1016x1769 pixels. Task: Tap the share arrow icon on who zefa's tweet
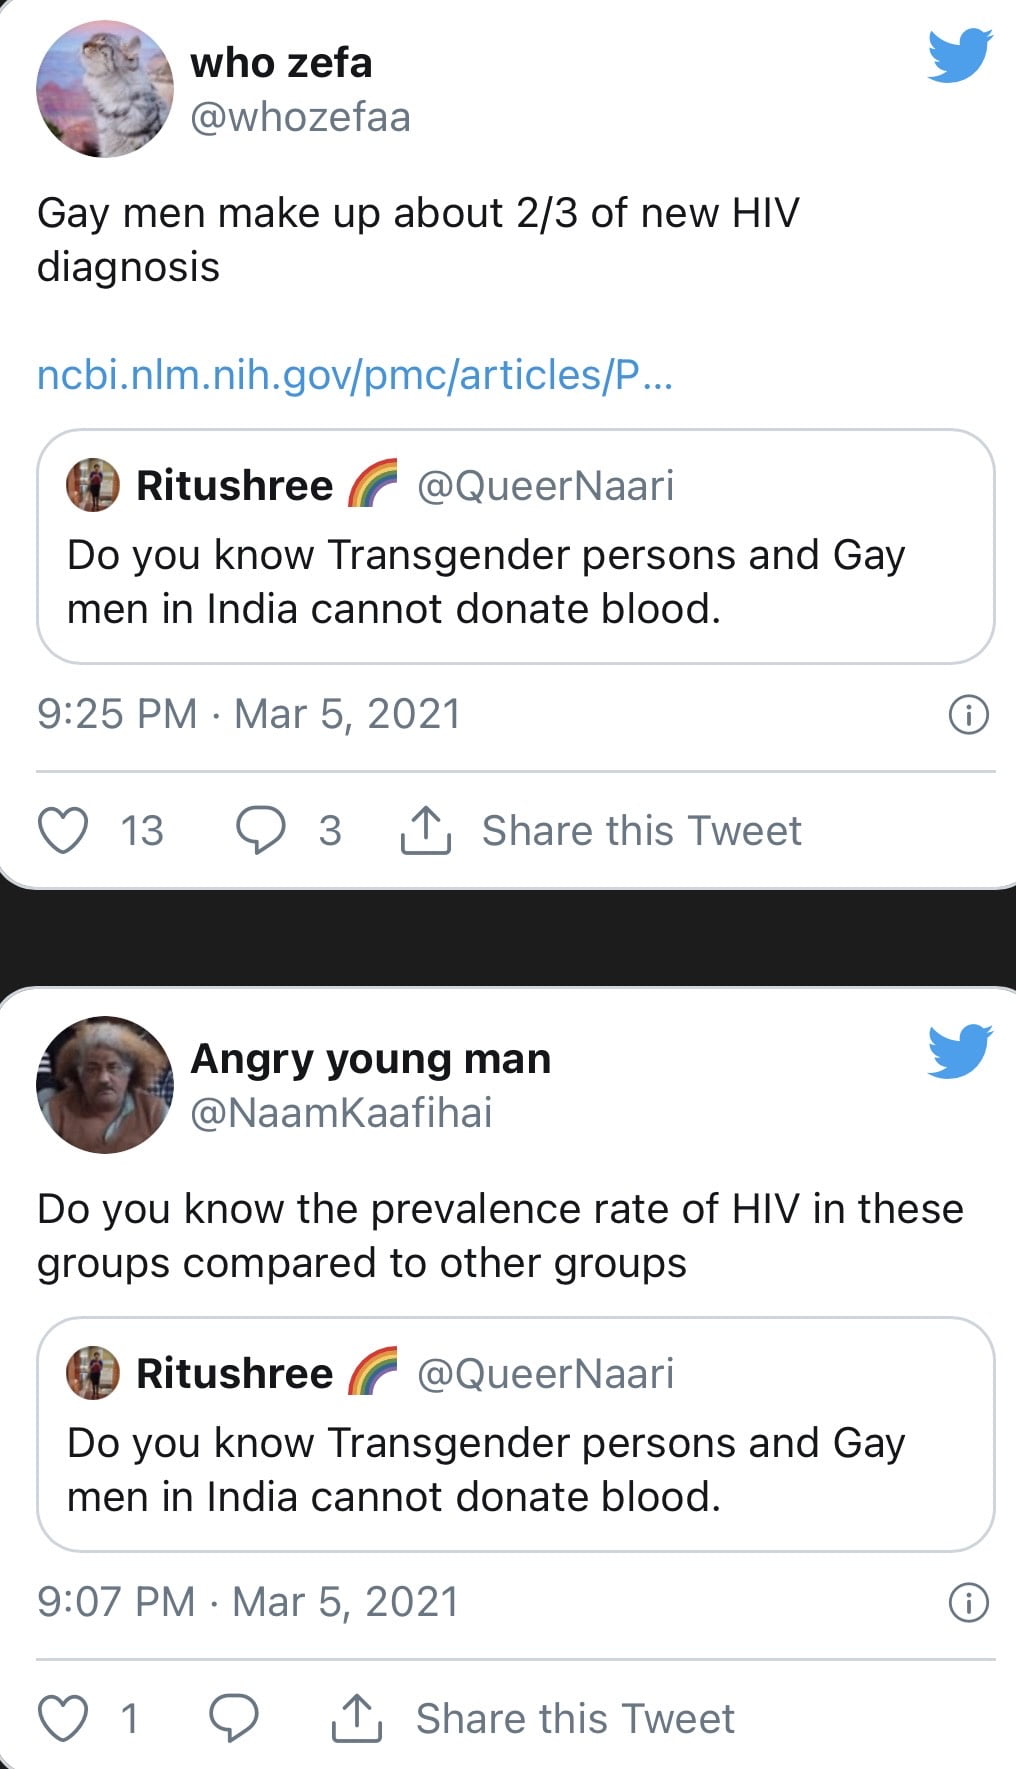coord(426,830)
